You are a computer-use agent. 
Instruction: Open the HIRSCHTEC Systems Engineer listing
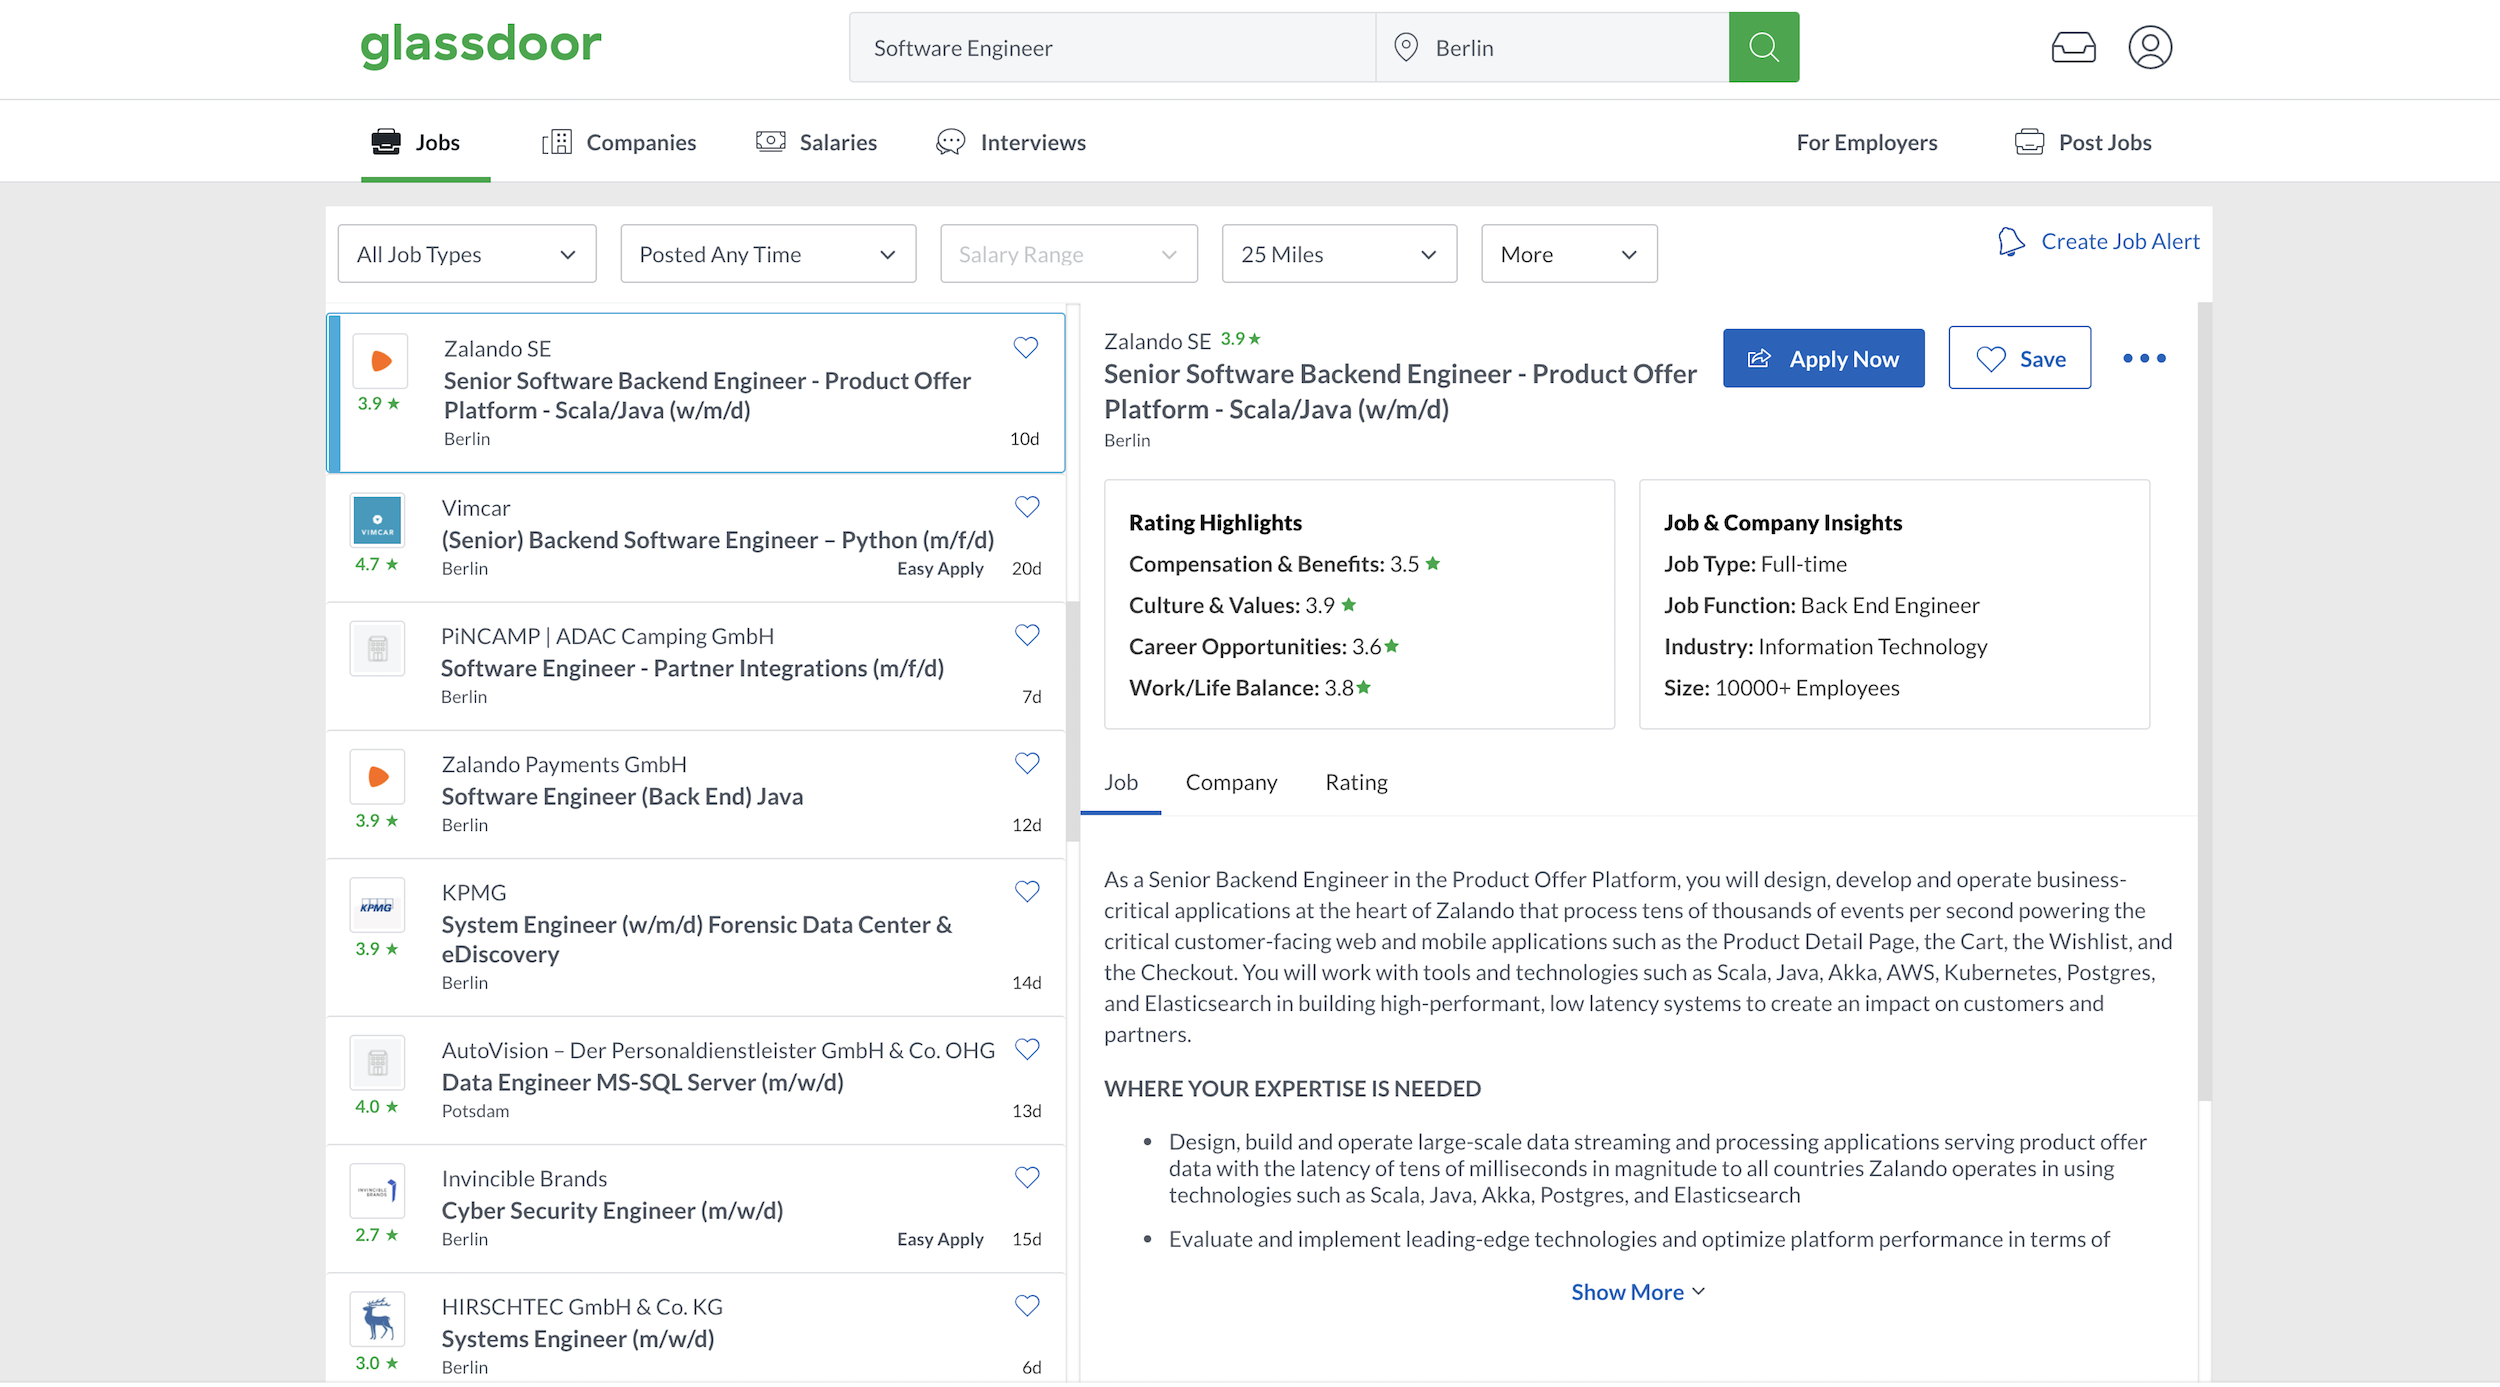click(696, 1328)
